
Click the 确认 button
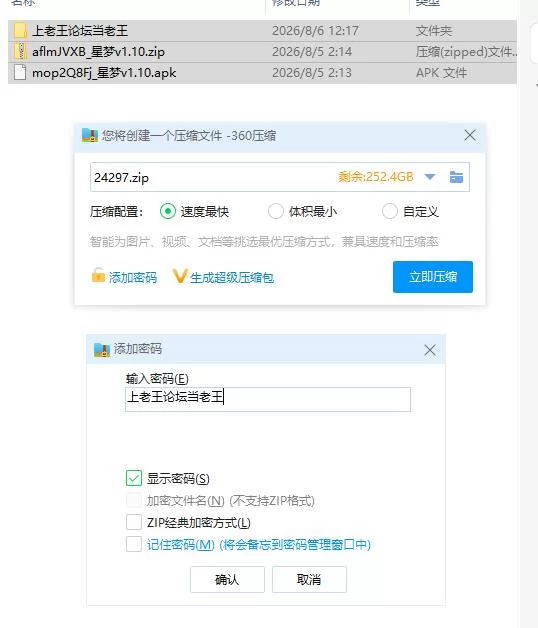[x=227, y=579]
